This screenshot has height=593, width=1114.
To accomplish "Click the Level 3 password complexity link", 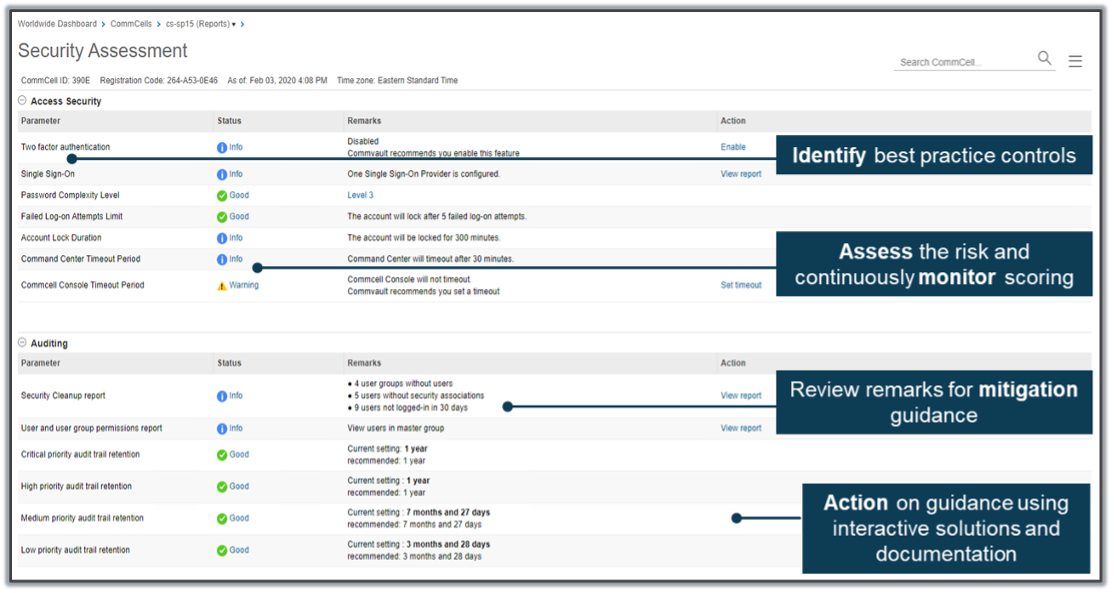I will point(360,195).
